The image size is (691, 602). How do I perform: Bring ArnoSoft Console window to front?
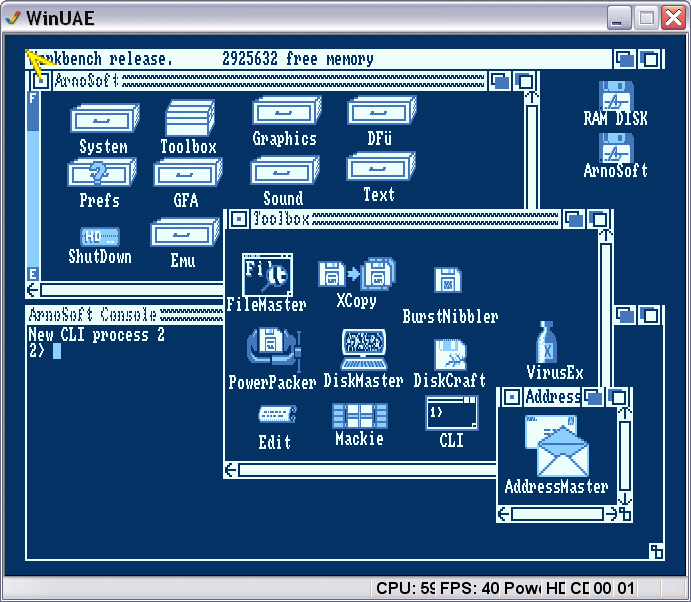click(x=650, y=316)
